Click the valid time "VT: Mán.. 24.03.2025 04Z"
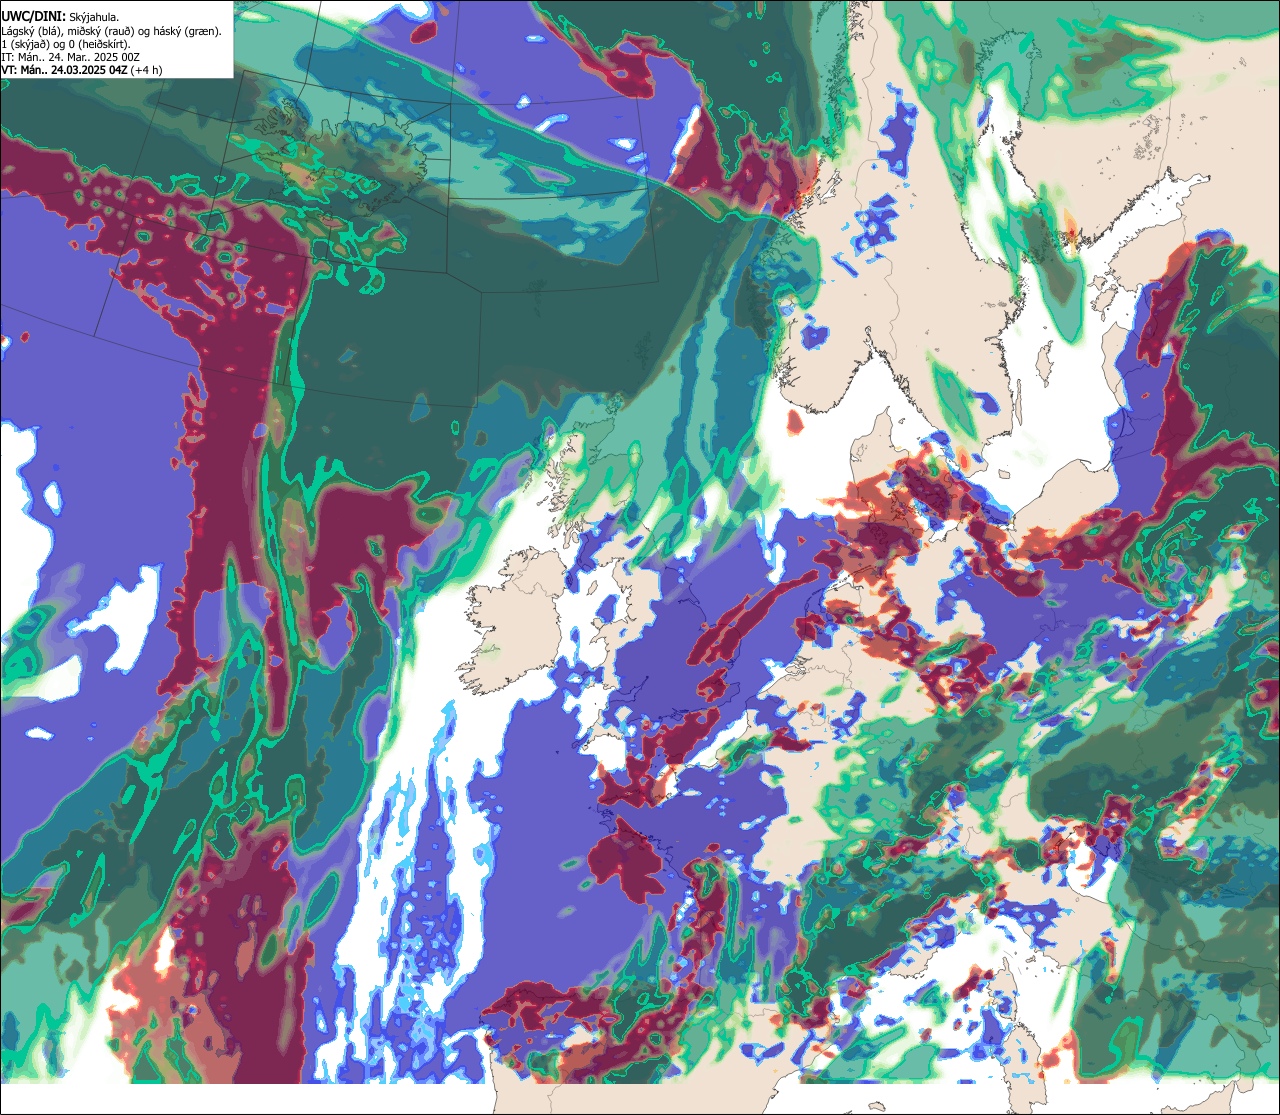 [x=64, y=70]
